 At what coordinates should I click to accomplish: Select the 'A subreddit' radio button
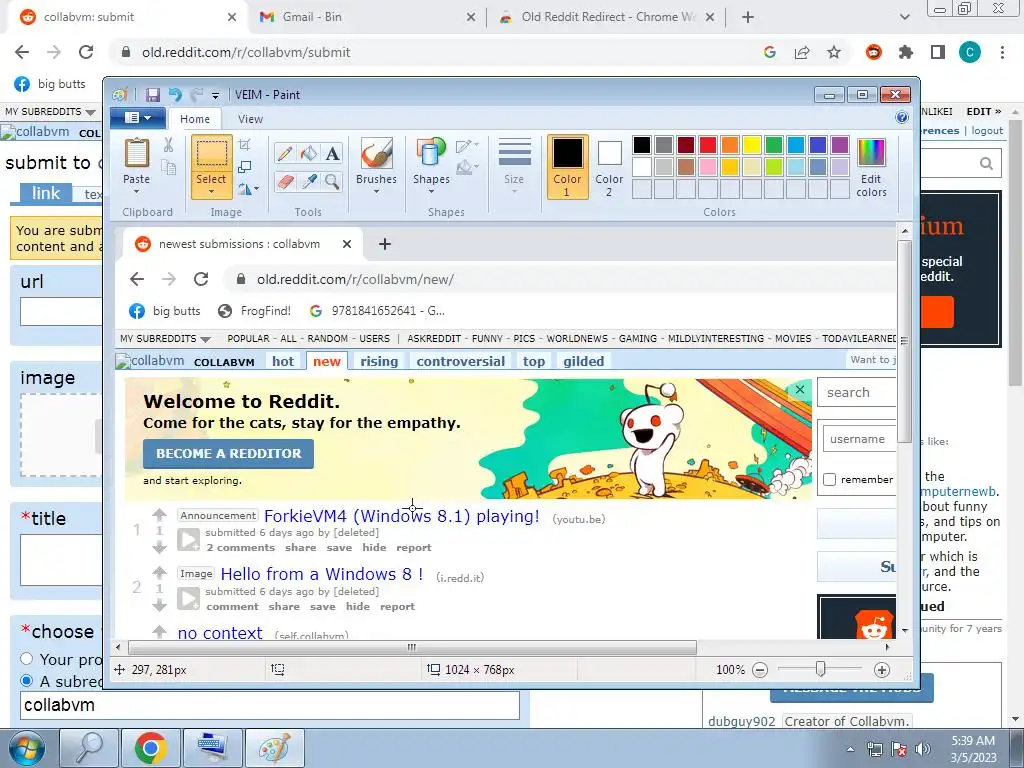point(27,680)
